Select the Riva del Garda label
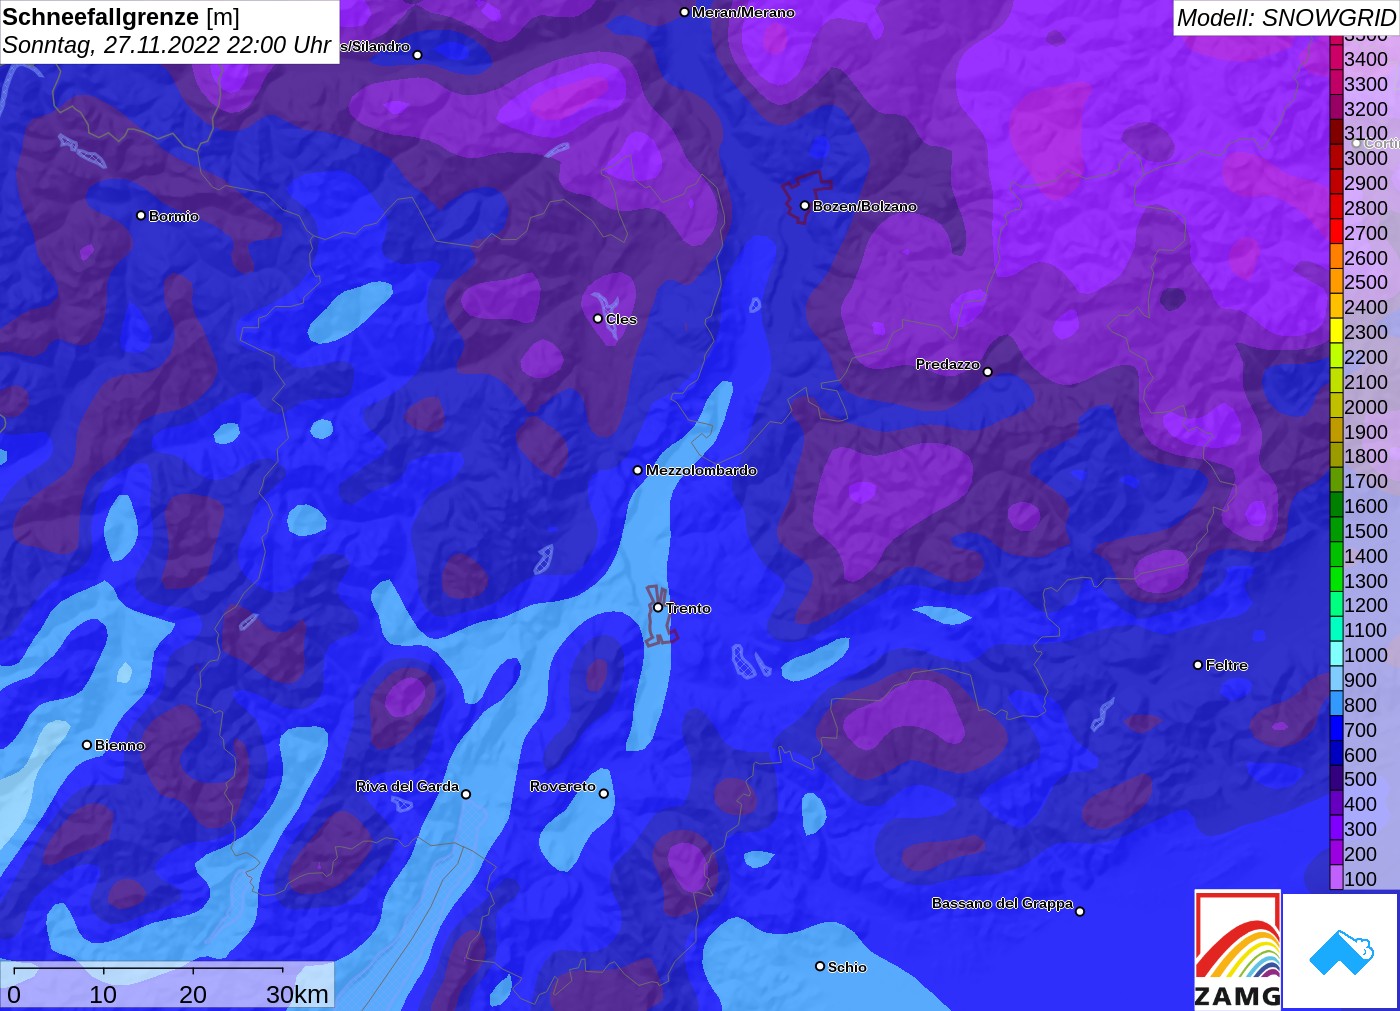 coord(407,786)
